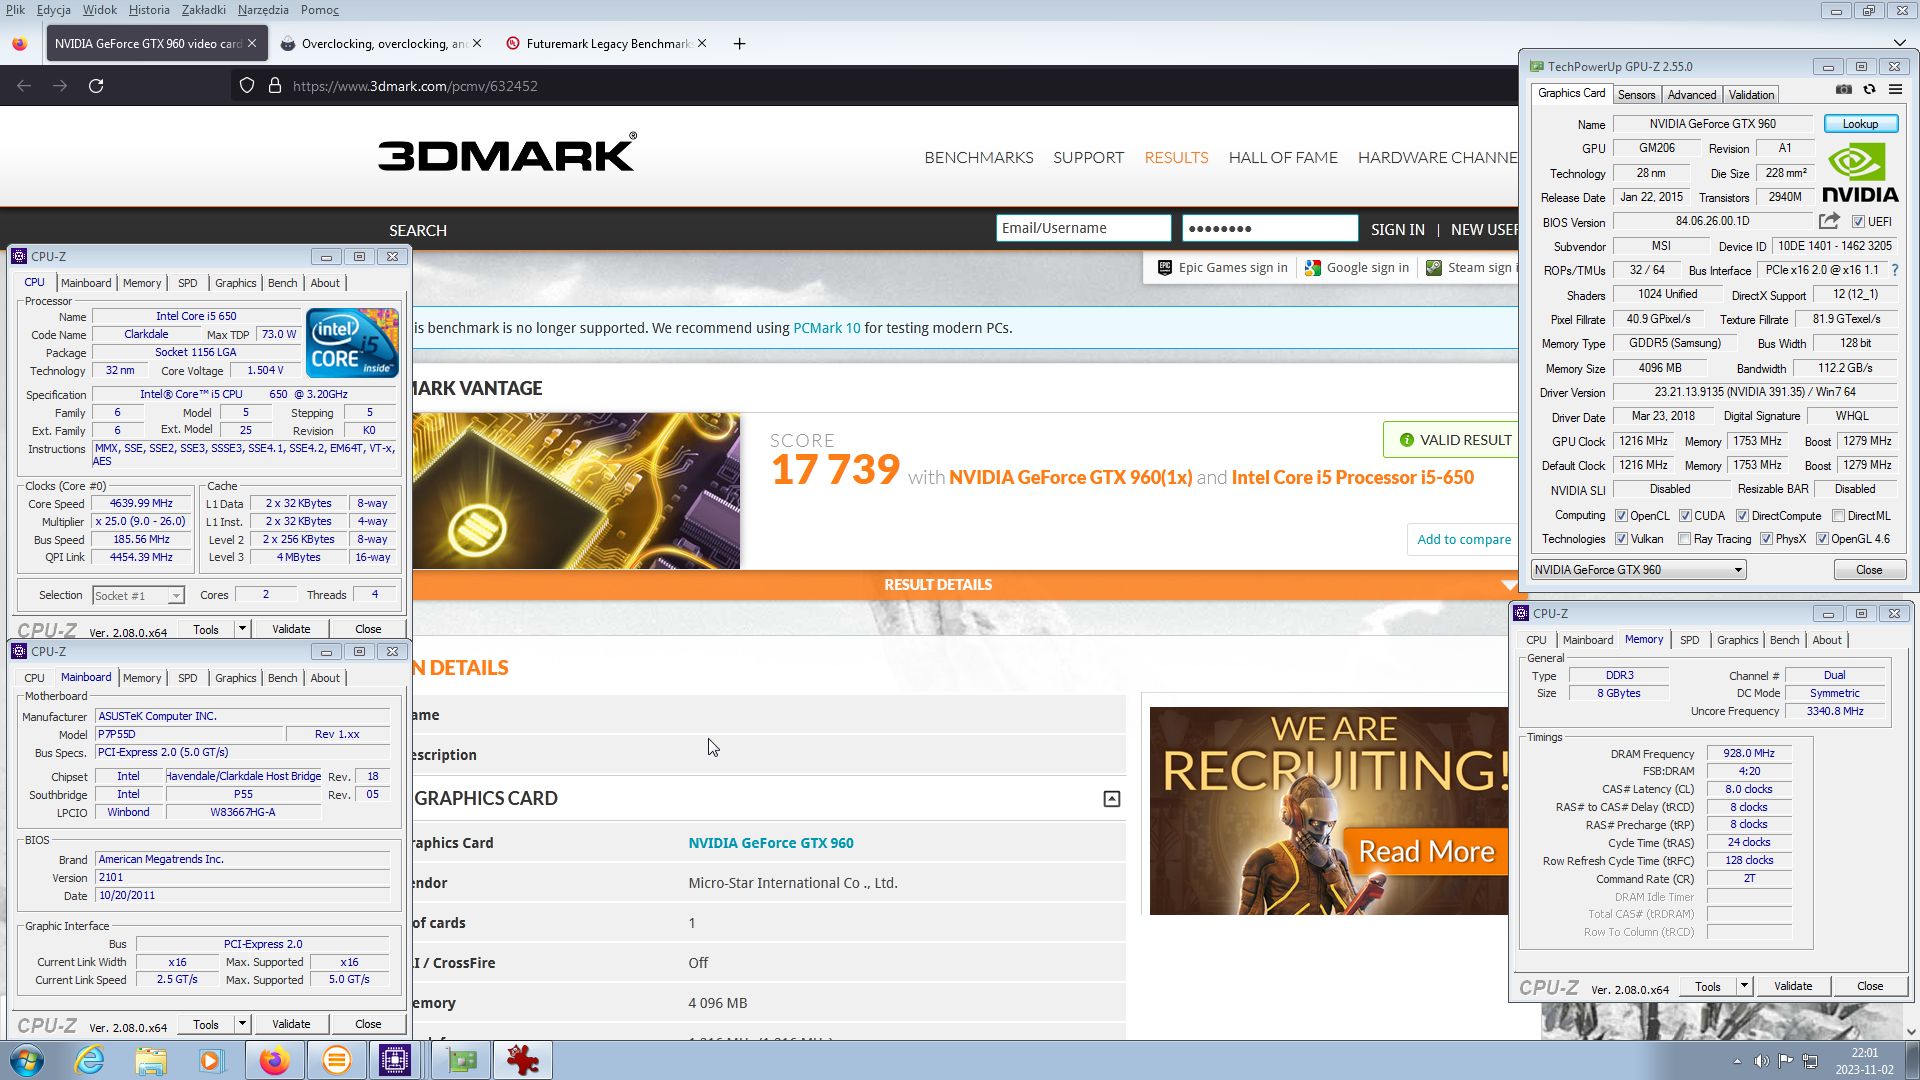Open the Firefox list-all-tabs chevron
Image resolution: width=1920 pixels, height=1080 pixels.
(x=1899, y=43)
